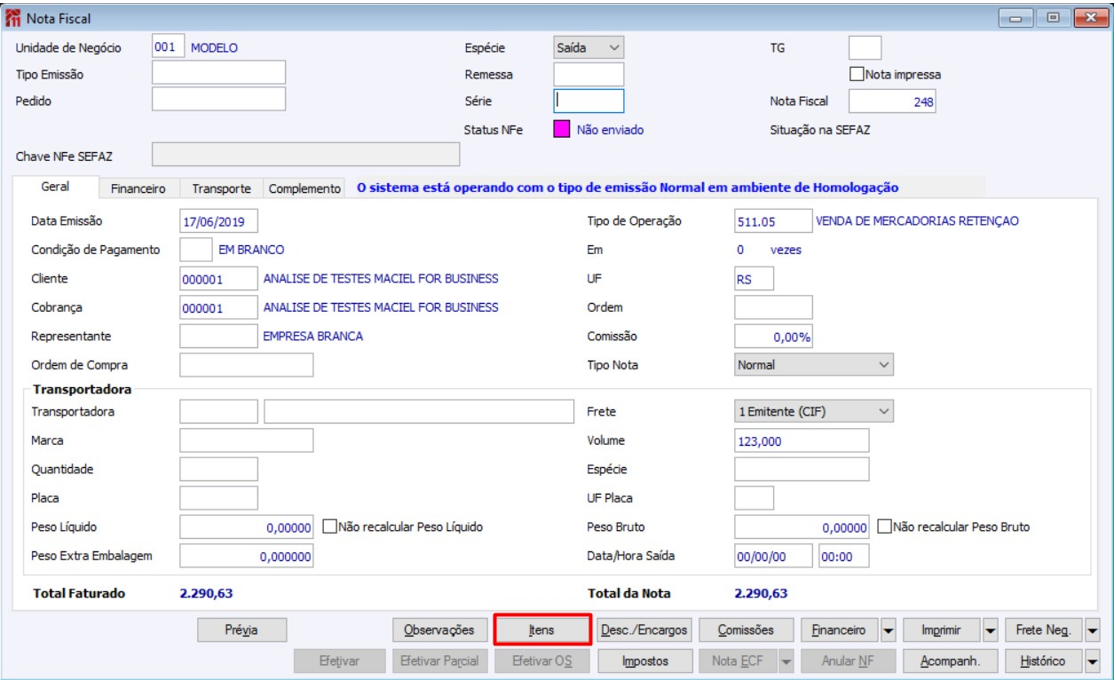The image size is (1116, 680).
Task: Focus the Marca field
Action: (x=246, y=440)
